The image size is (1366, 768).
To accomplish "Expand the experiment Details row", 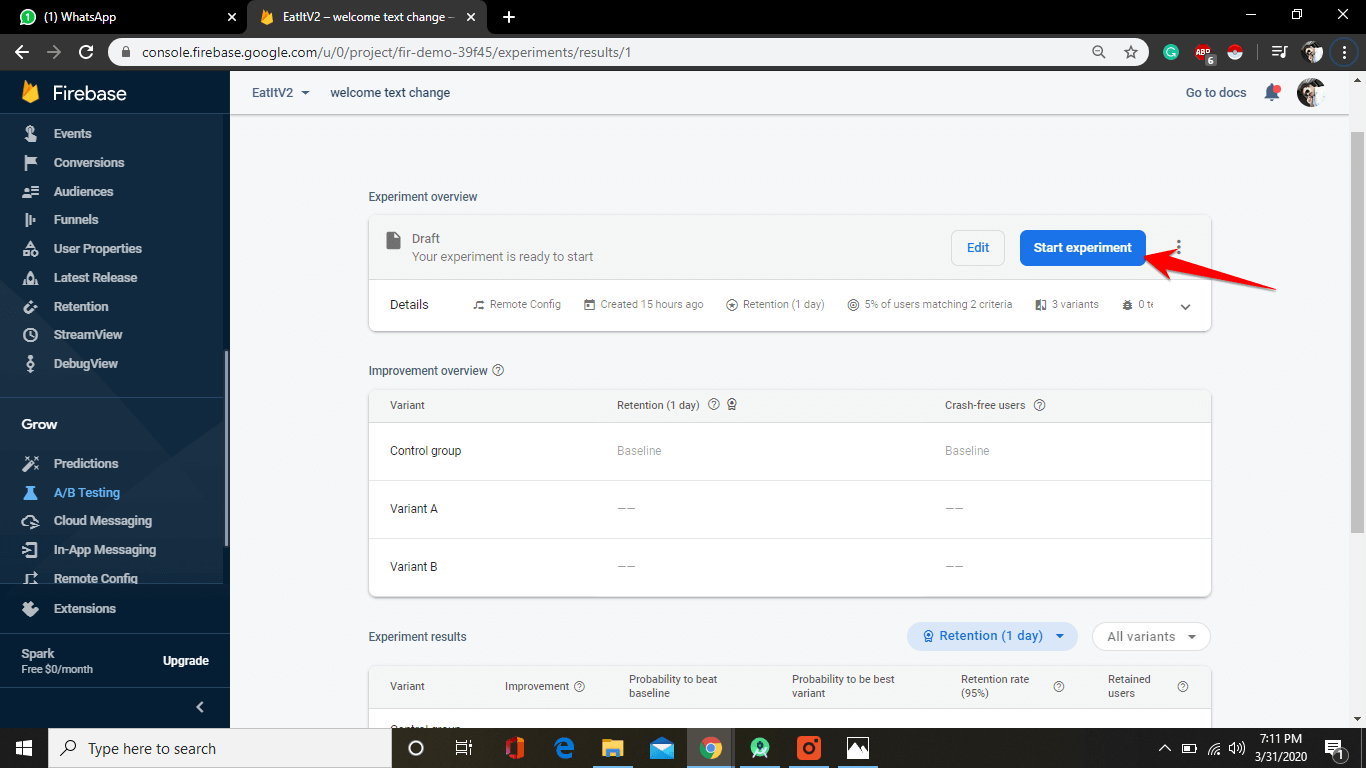I will tap(1186, 307).
